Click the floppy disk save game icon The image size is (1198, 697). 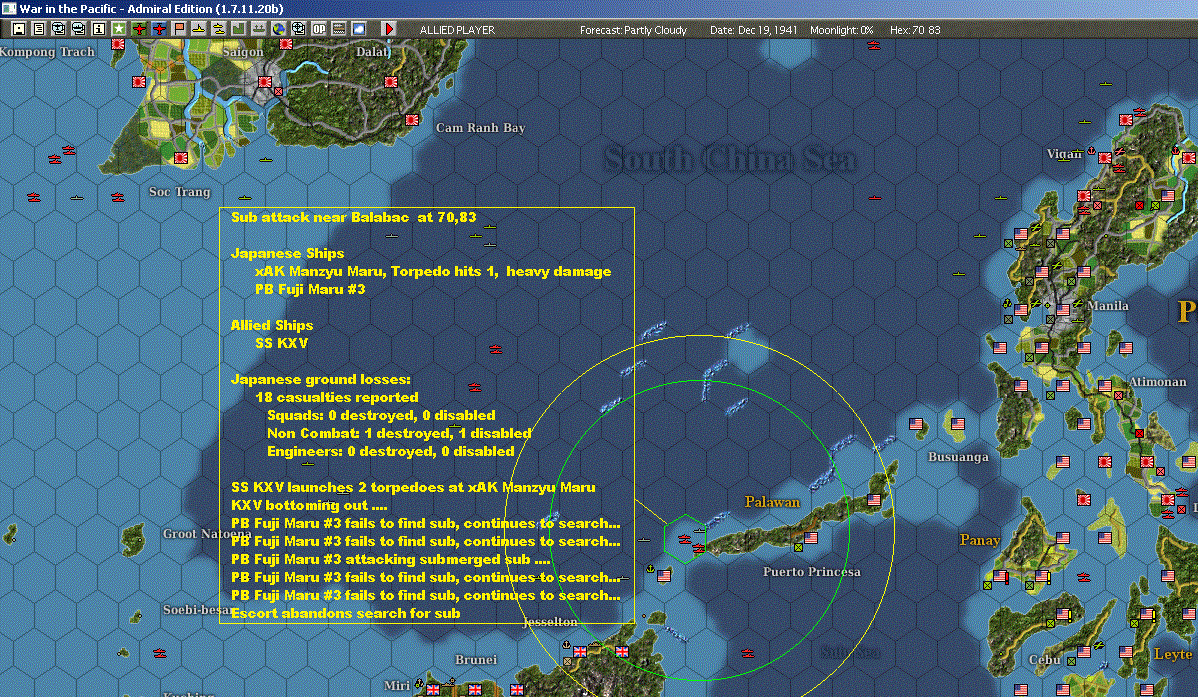point(19,29)
